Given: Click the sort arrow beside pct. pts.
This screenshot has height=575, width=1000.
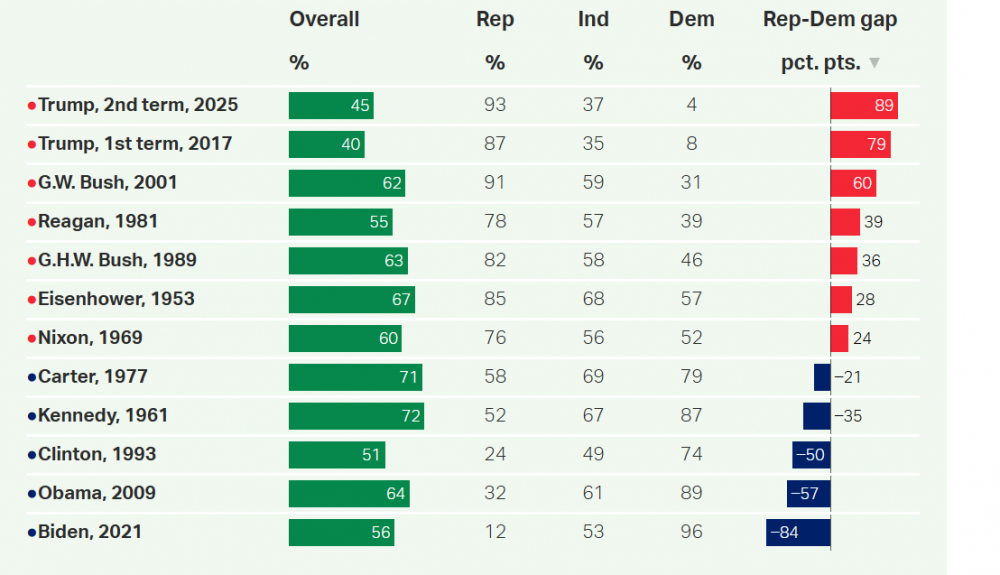Looking at the screenshot, I should pos(875,63).
